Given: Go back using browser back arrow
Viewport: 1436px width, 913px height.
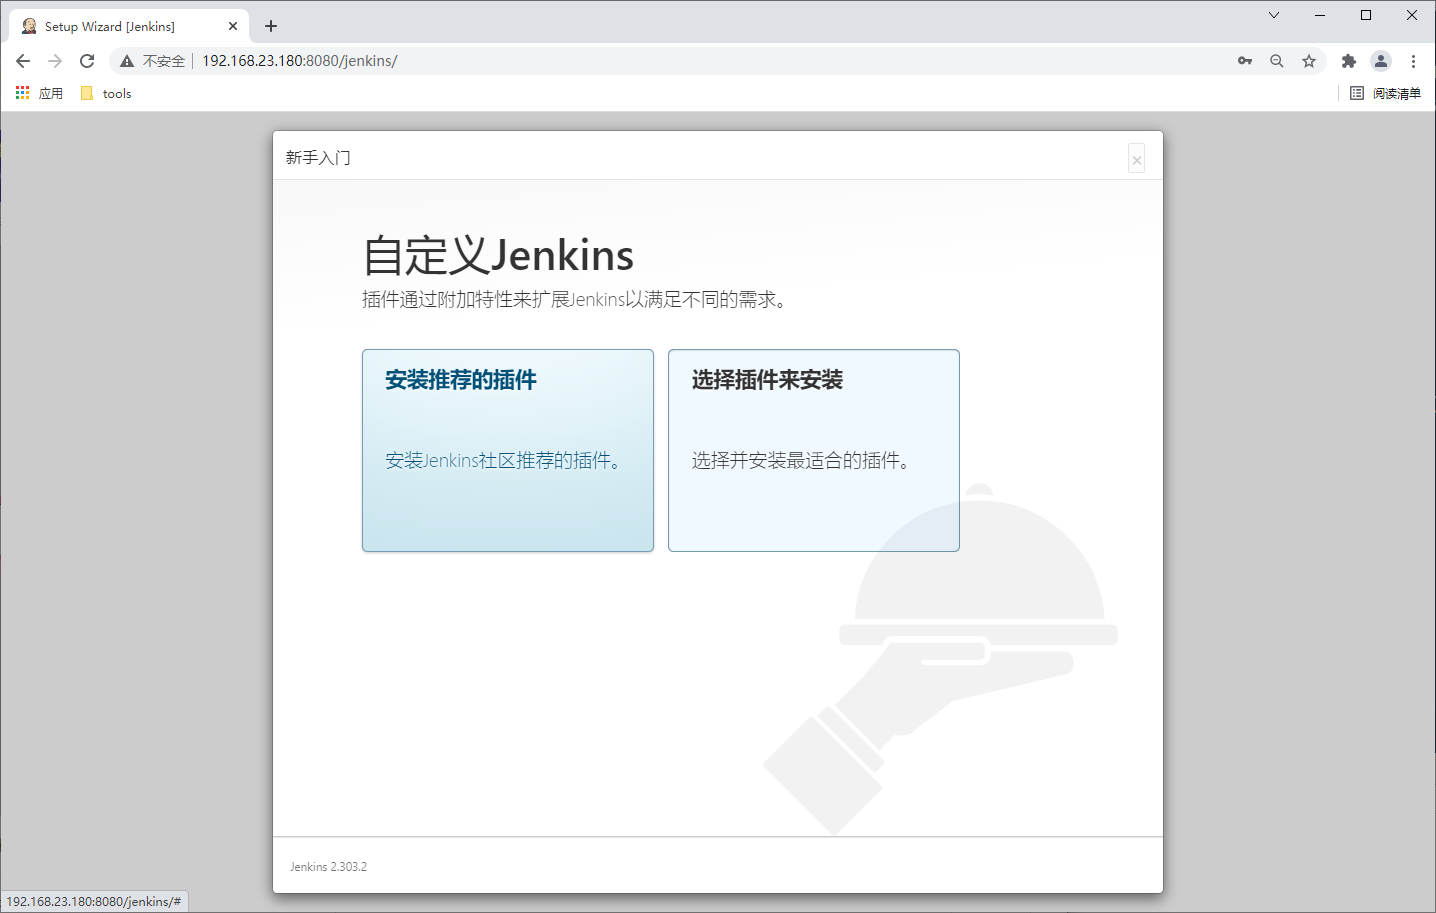Looking at the screenshot, I should [x=23, y=61].
